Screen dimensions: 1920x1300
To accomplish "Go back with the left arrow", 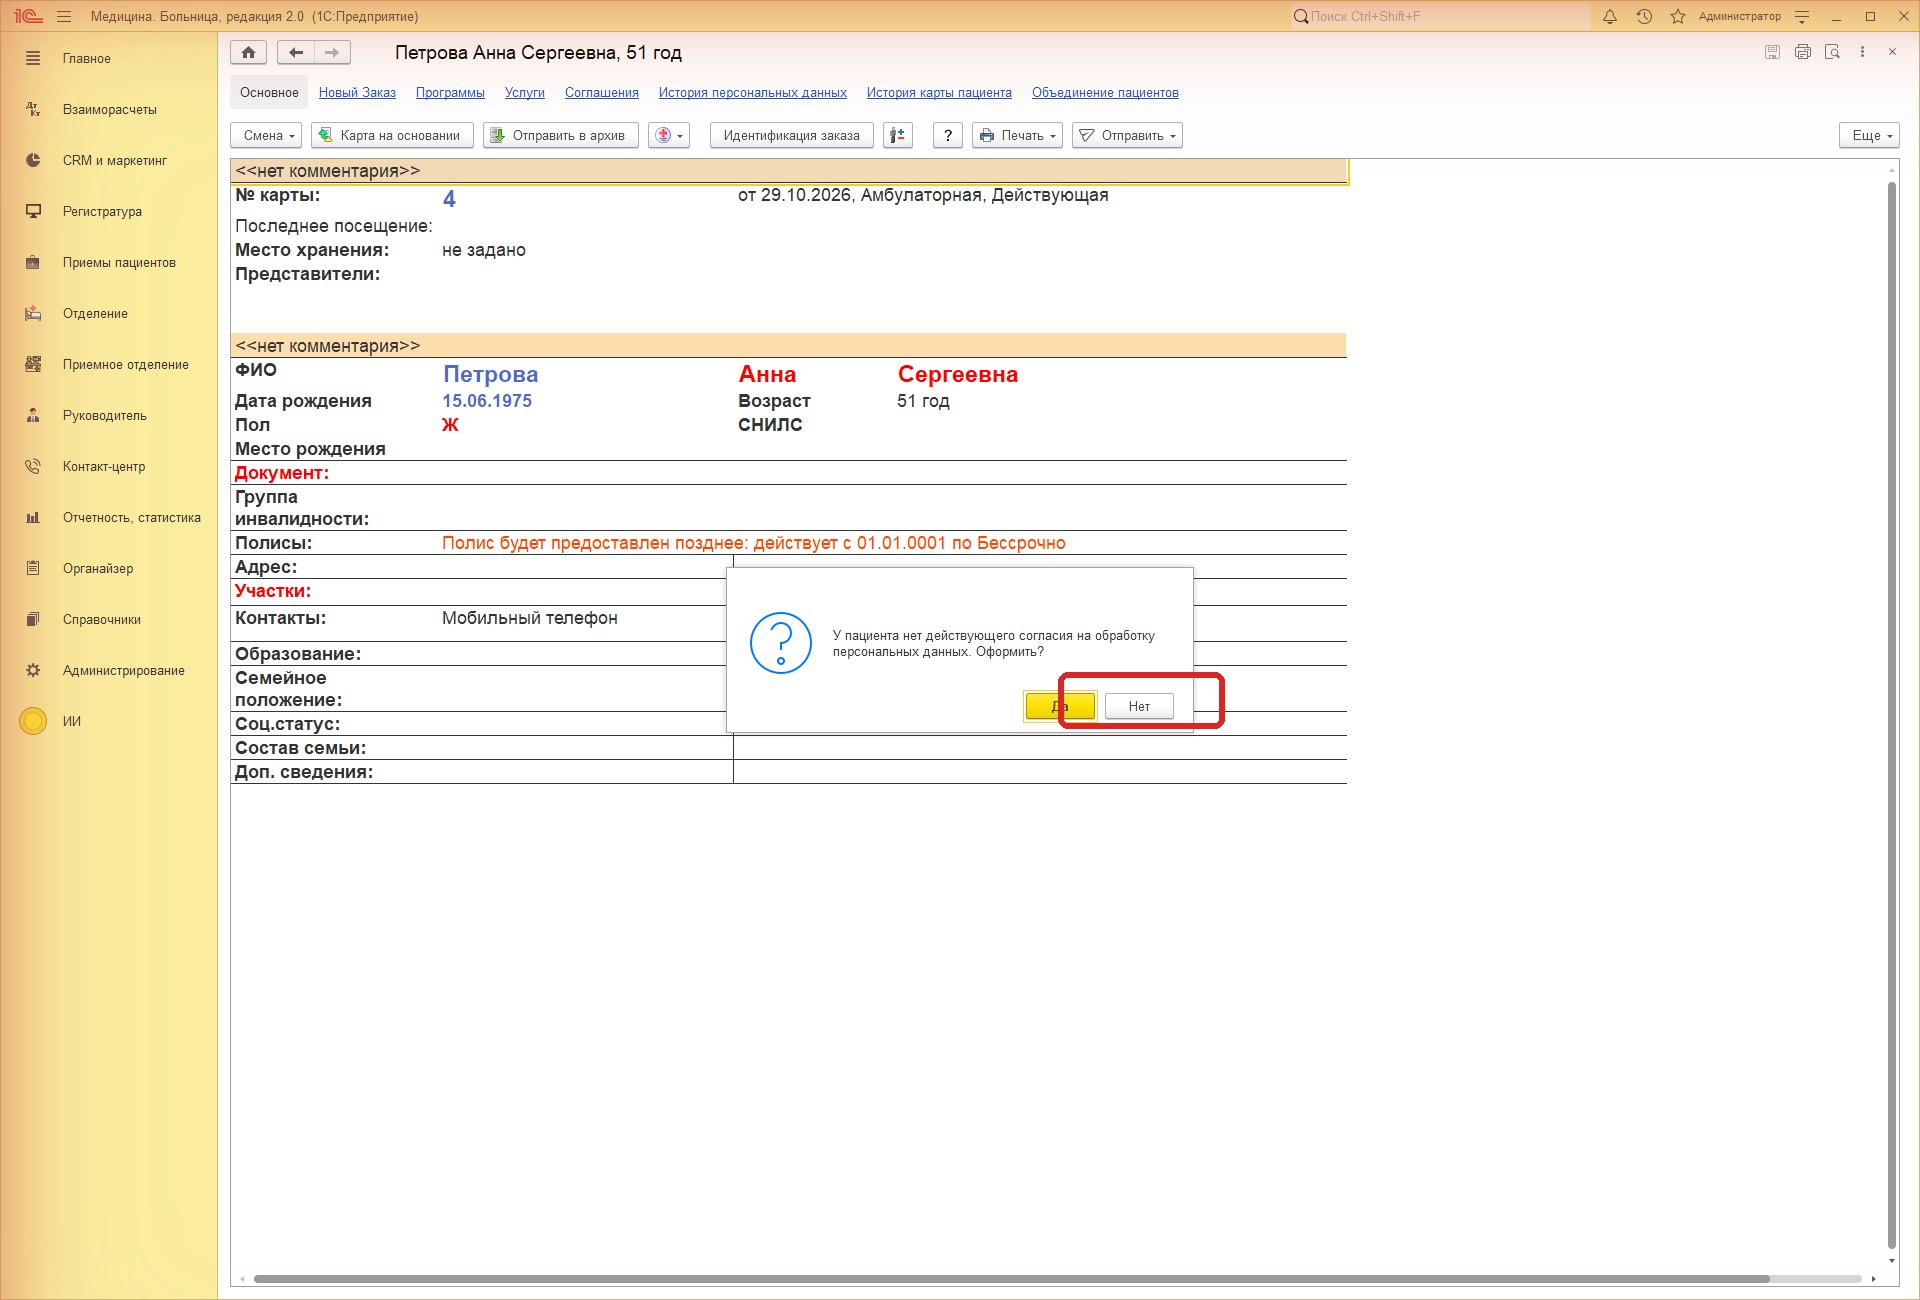I will 296,53.
